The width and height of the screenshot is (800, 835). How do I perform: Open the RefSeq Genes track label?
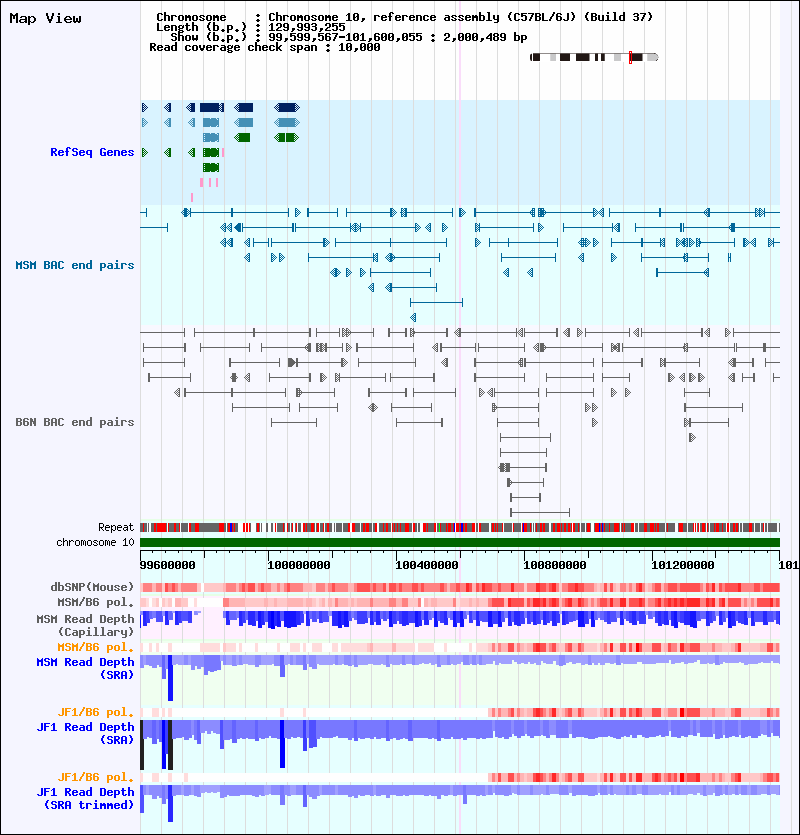(92, 152)
